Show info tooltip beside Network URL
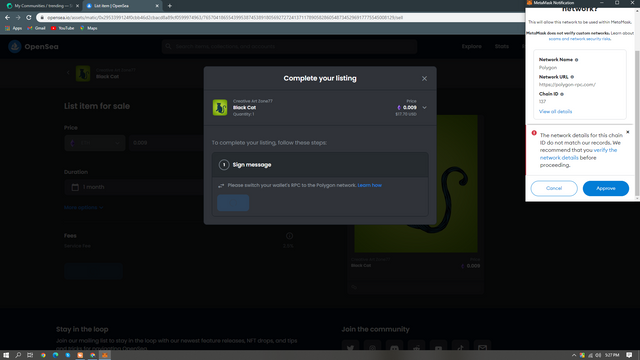The height and width of the screenshot is (360, 640). [x=572, y=77]
